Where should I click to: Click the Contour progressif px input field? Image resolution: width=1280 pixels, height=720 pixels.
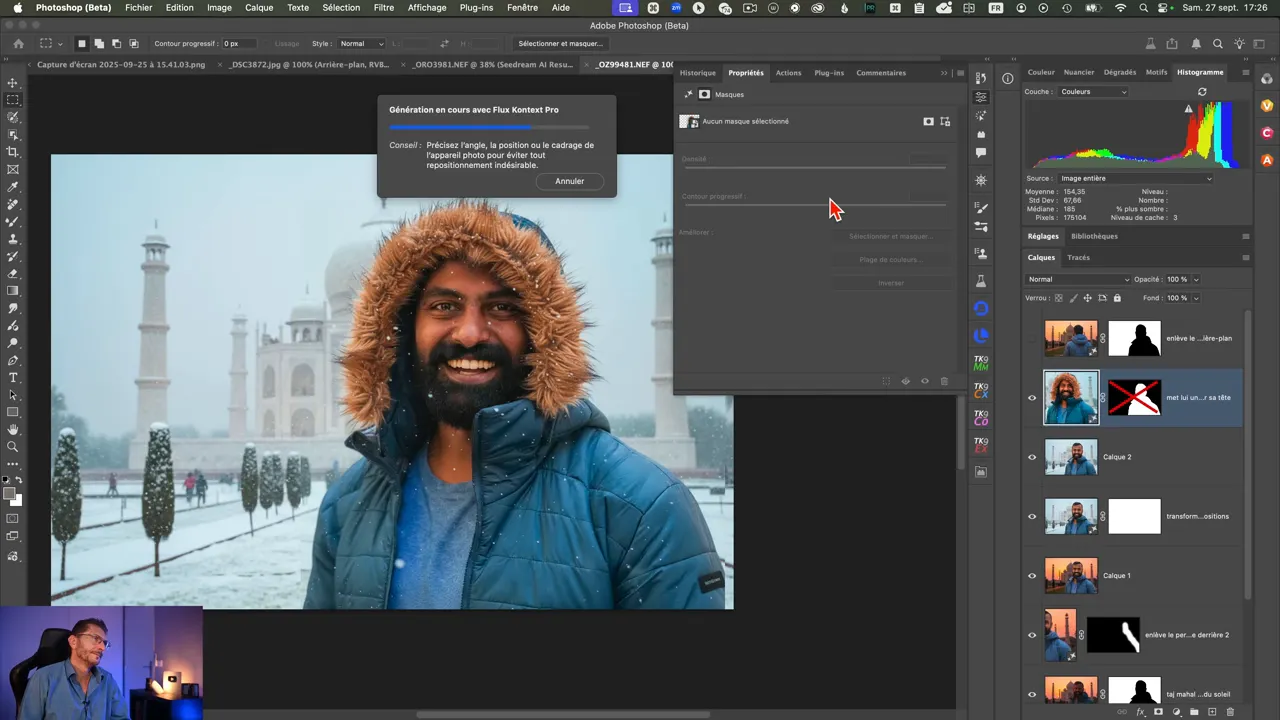pyautogui.click(x=238, y=44)
